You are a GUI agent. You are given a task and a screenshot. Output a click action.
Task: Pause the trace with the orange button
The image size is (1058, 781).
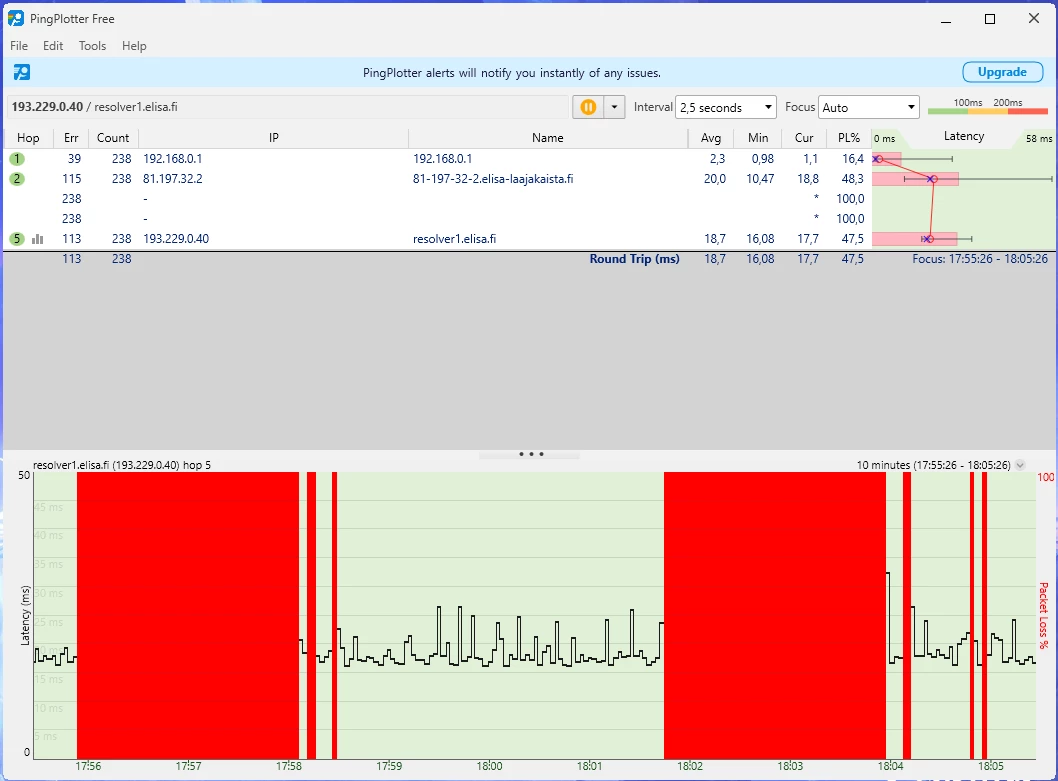(x=588, y=107)
